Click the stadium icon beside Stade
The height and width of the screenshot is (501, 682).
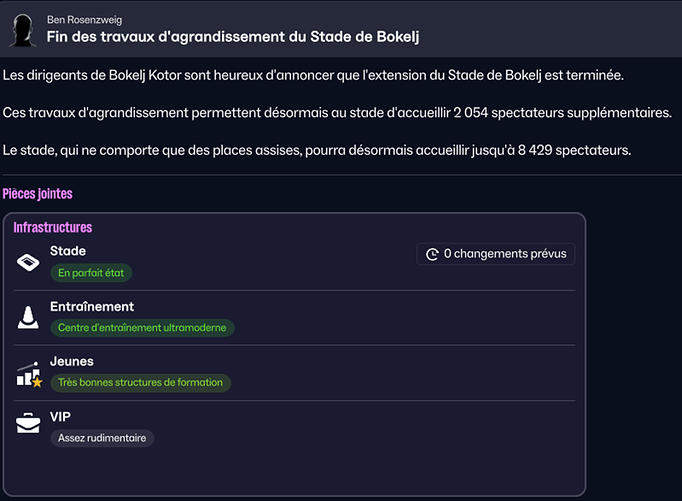28,262
